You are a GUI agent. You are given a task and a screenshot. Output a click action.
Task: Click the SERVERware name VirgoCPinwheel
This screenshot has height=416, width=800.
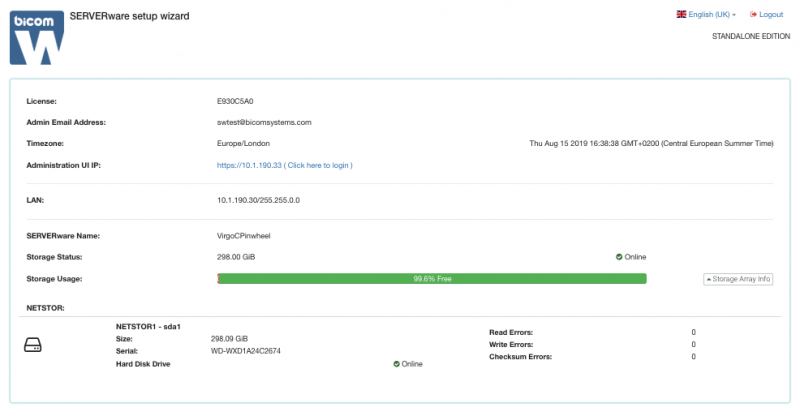(243, 236)
